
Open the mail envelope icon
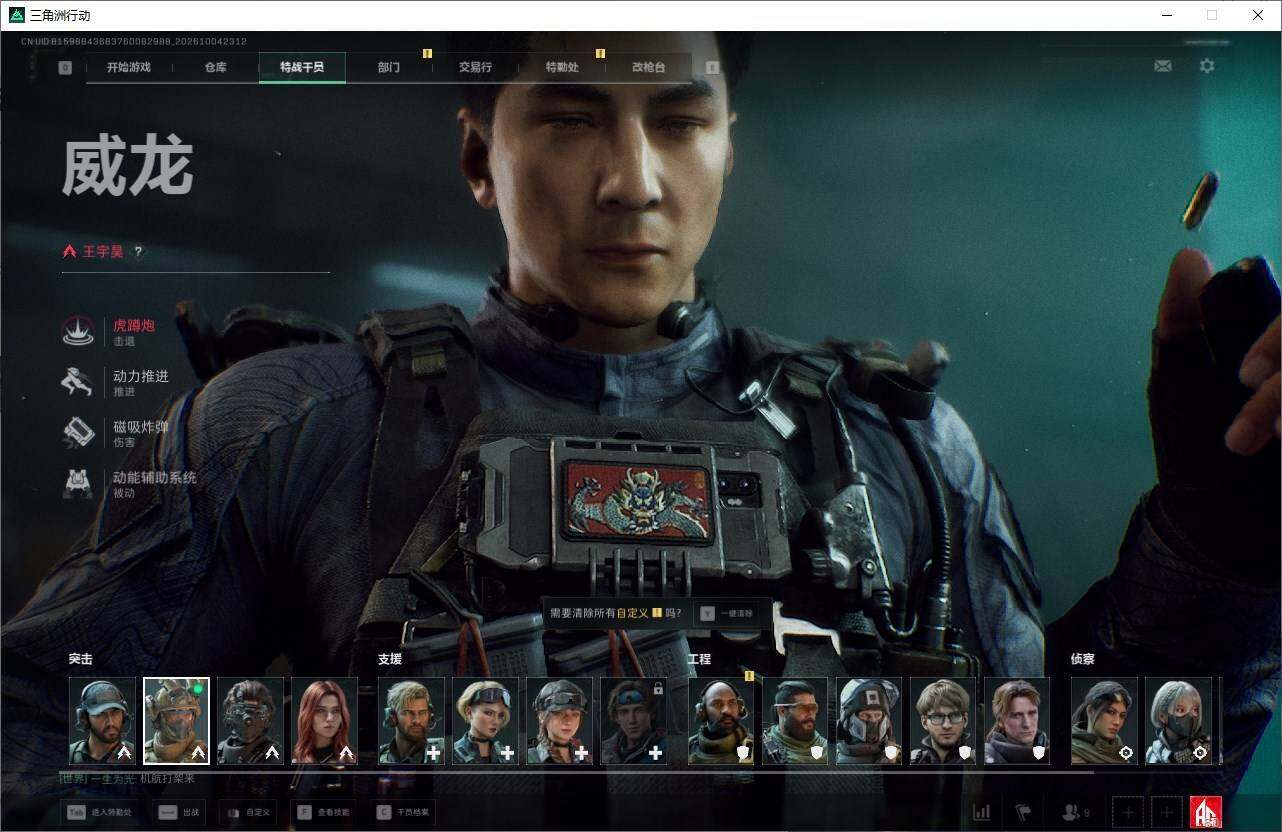click(x=1163, y=66)
